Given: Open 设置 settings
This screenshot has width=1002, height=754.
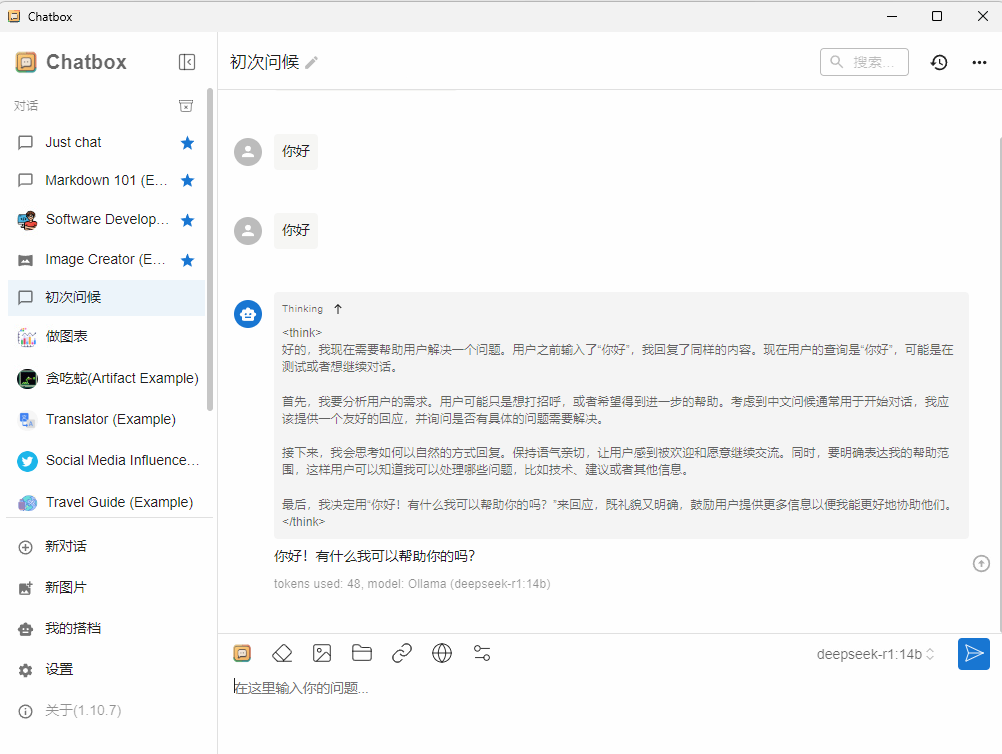Looking at the screenshot, I should (106, 669).
